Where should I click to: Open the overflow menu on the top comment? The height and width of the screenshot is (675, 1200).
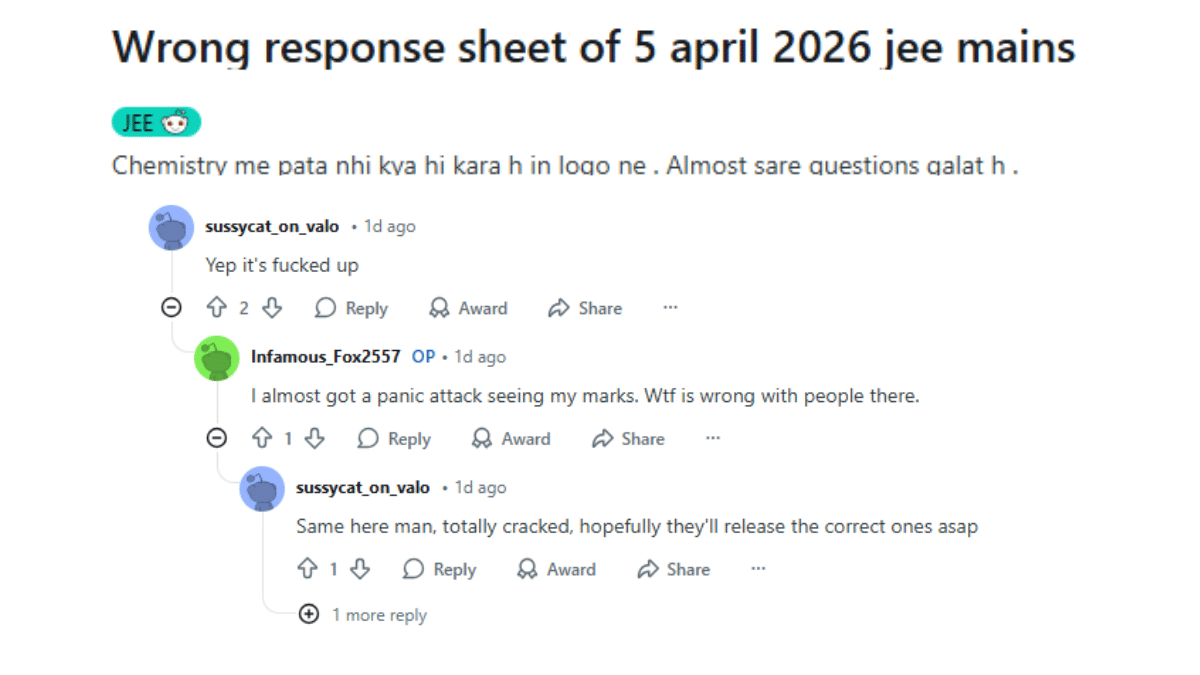[x=670, y=307]
